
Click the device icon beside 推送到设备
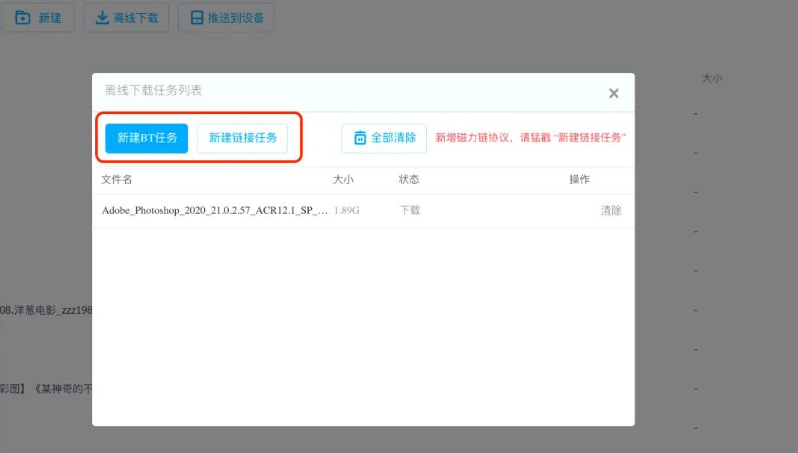[x=196, y=18]
